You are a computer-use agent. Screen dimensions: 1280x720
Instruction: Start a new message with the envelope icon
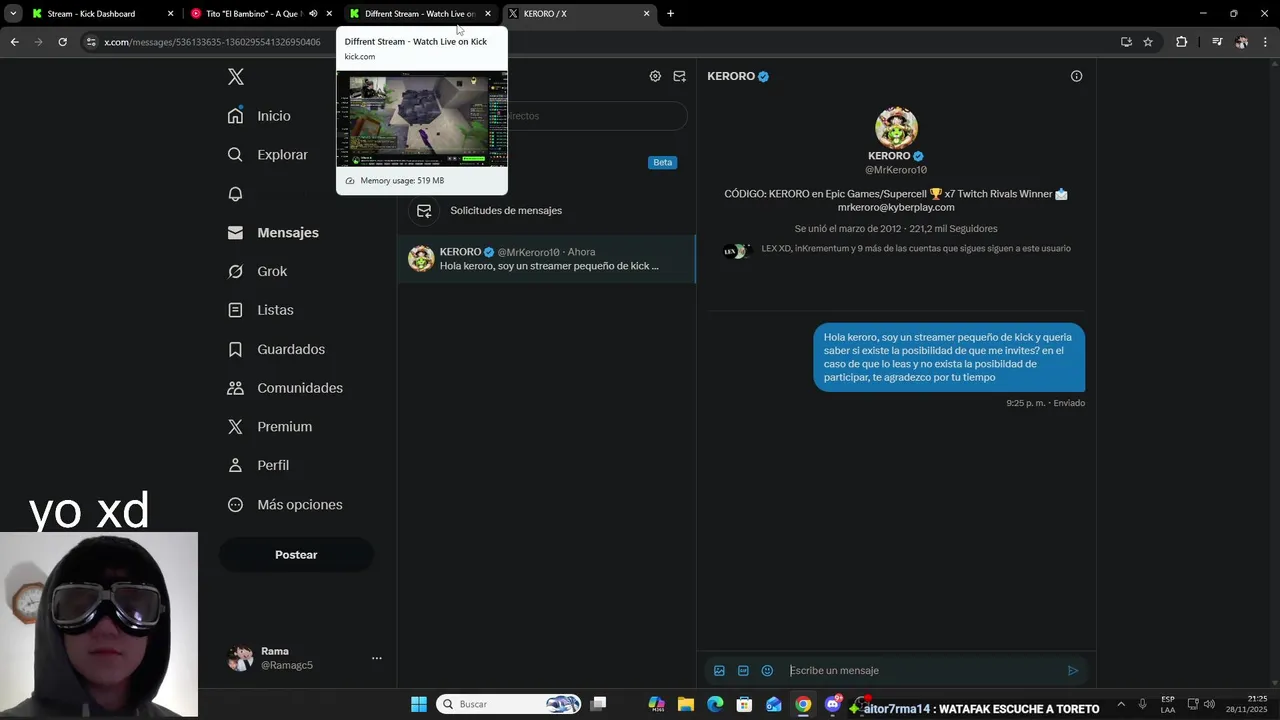tap(680, 76)
